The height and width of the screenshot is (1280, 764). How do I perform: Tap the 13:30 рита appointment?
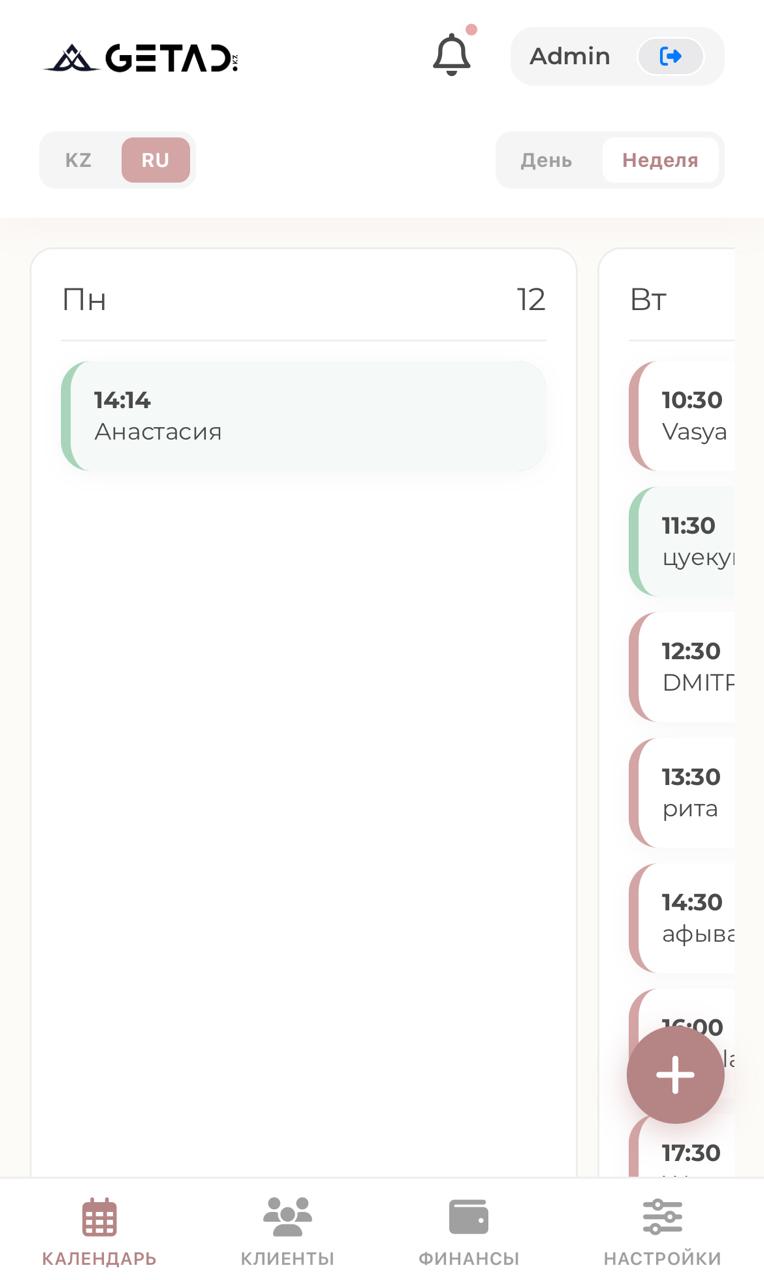coord(685,792)
